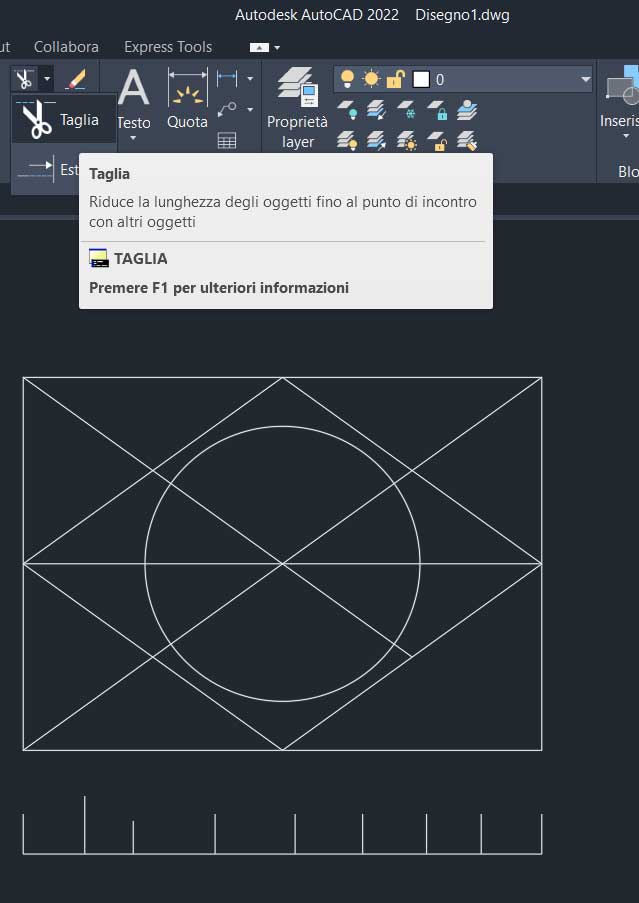The image size is (639, 903).
Task: Open the Trim/Extend dropdown arrow
Action: pyautogui.click(x=47, y=79)
